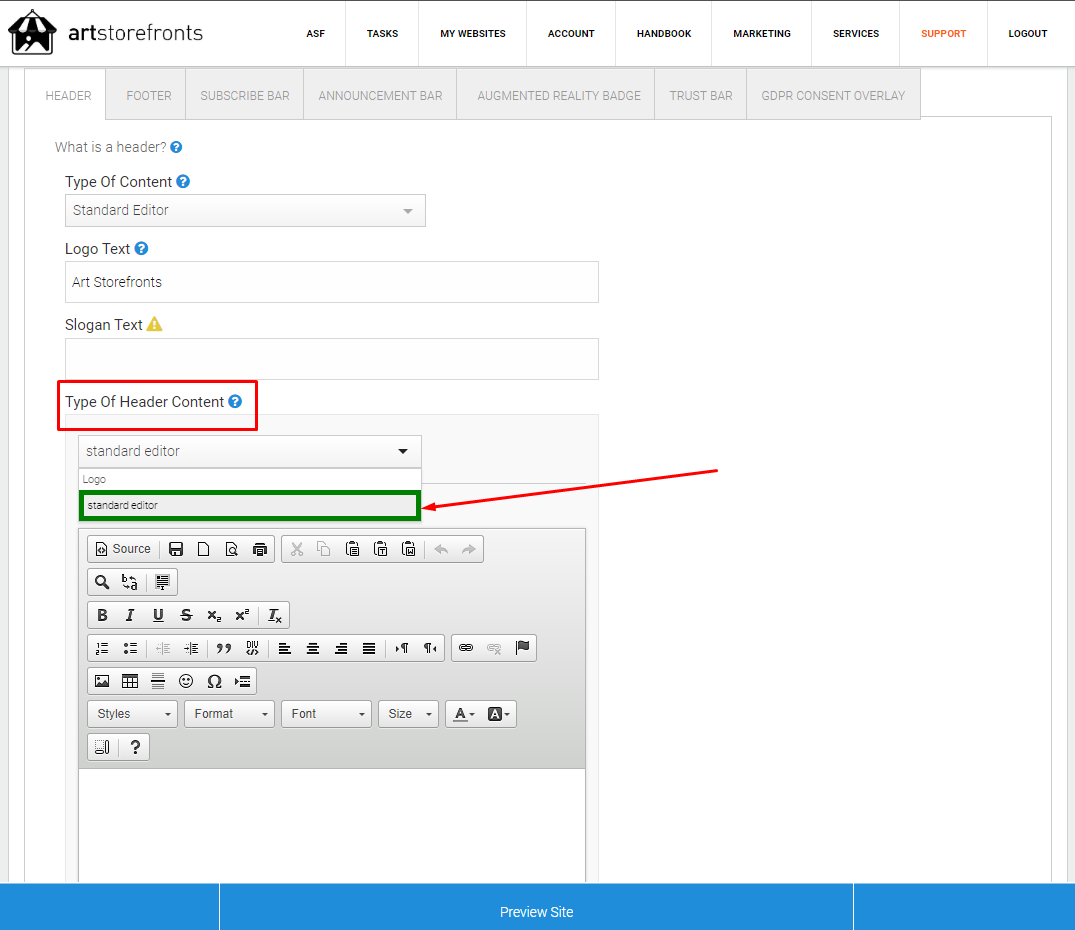Toggle Strikethrough formatting
Image resolution: width=1075 pixels, height=930 pixels.
tap(186, 615)
